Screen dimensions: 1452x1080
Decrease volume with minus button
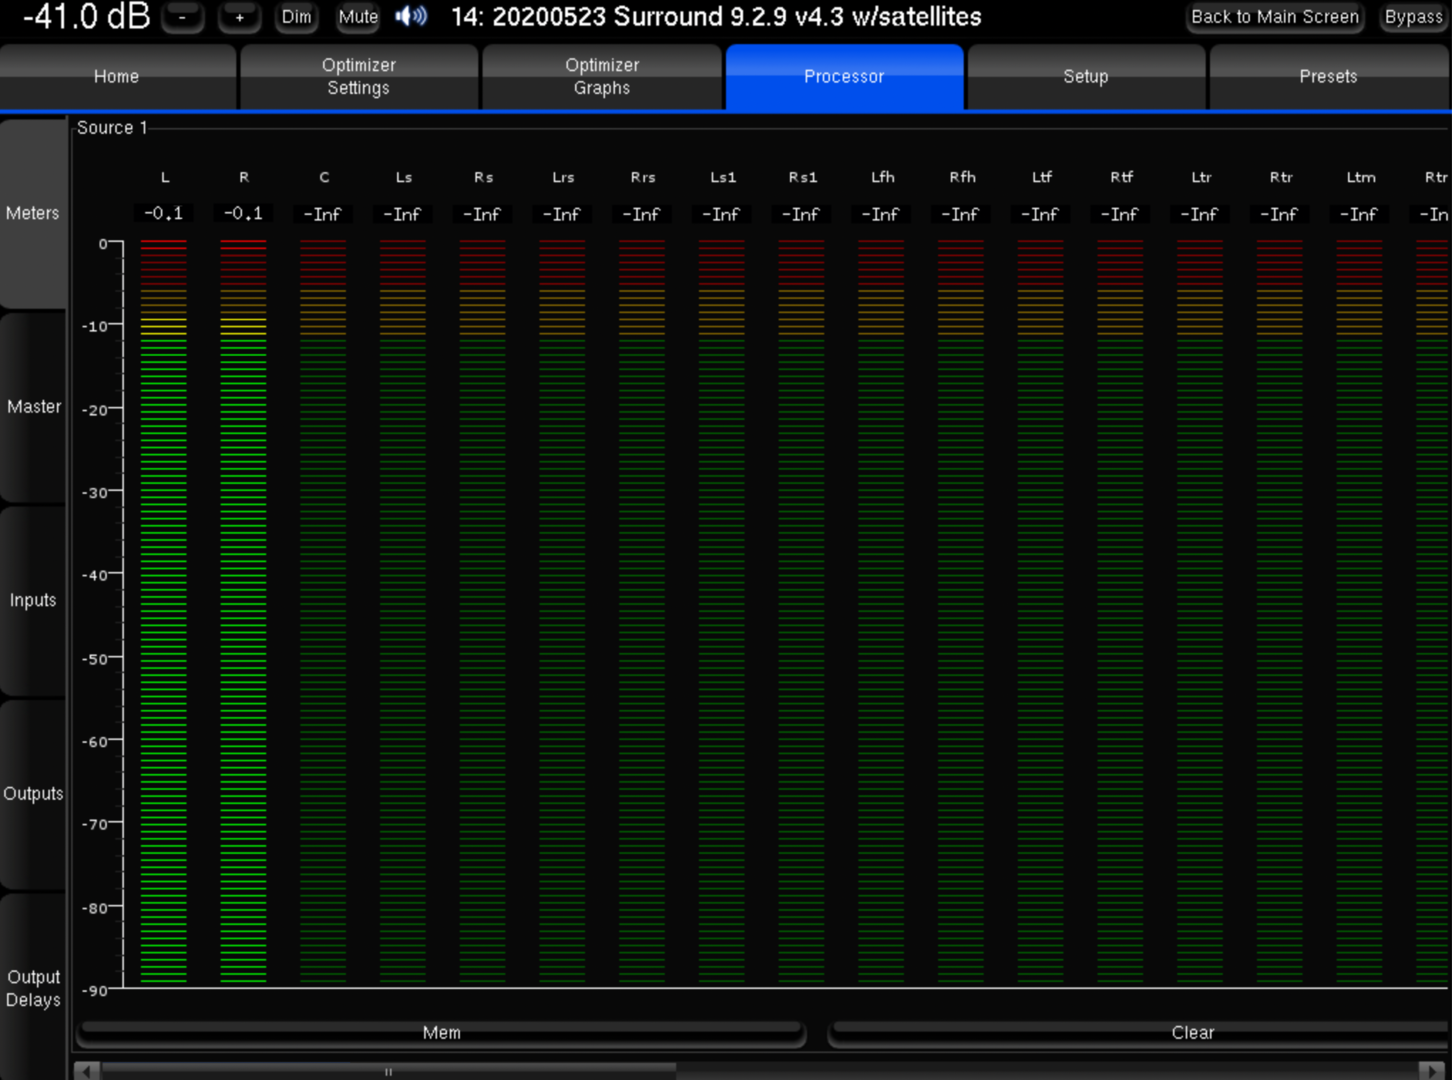click(x=182, y=17)
